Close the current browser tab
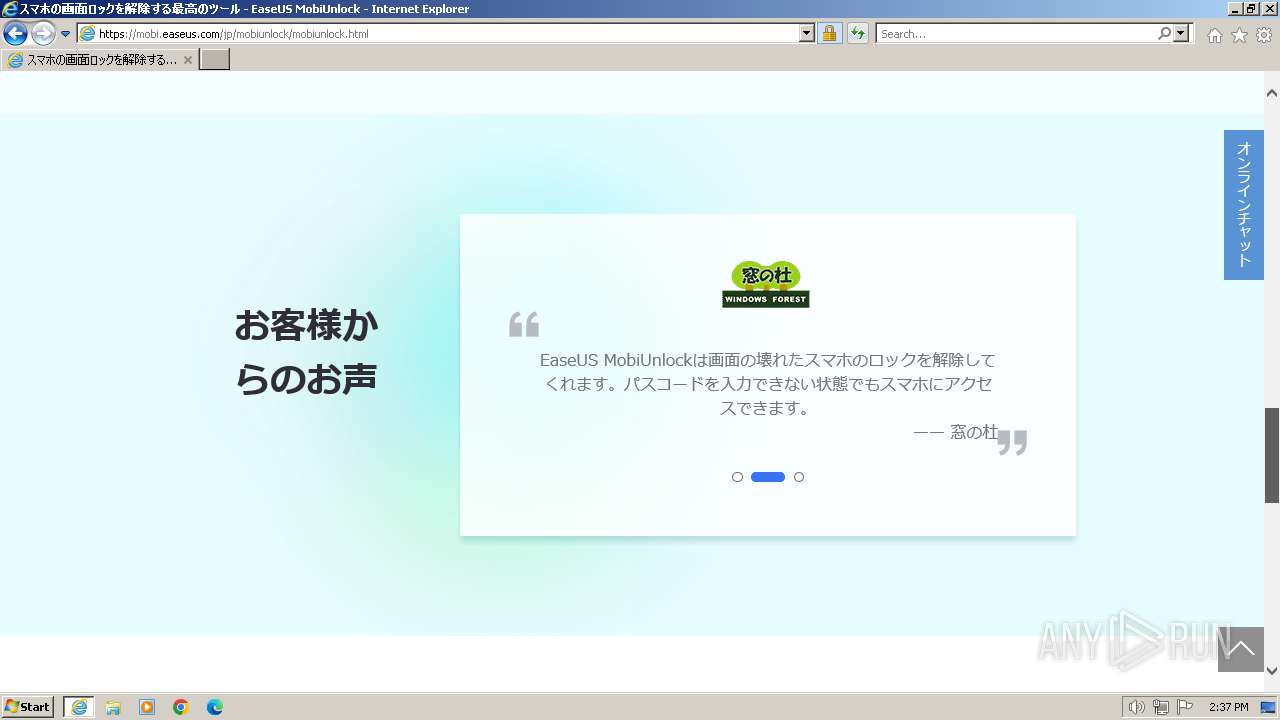Viewport: 1280px width, 720px height. (188, 60)
